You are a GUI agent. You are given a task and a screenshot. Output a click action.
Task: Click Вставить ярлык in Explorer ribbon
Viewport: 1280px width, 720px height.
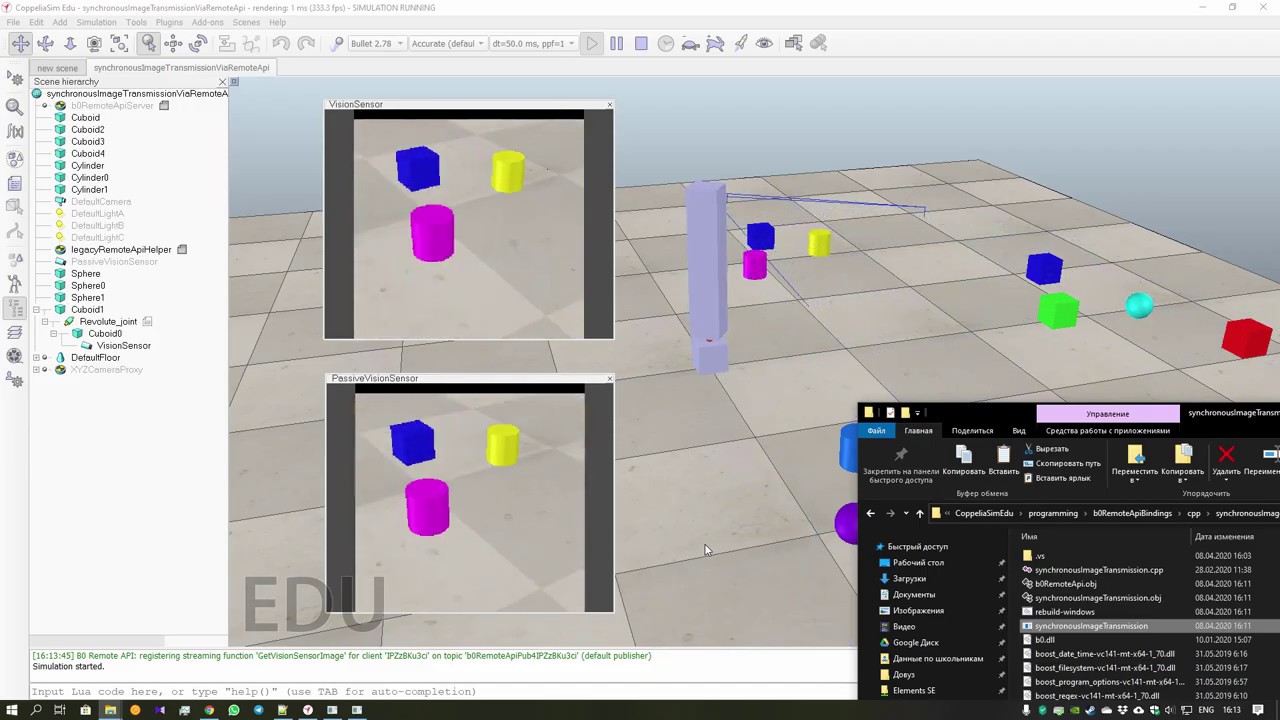[1057, 478]
